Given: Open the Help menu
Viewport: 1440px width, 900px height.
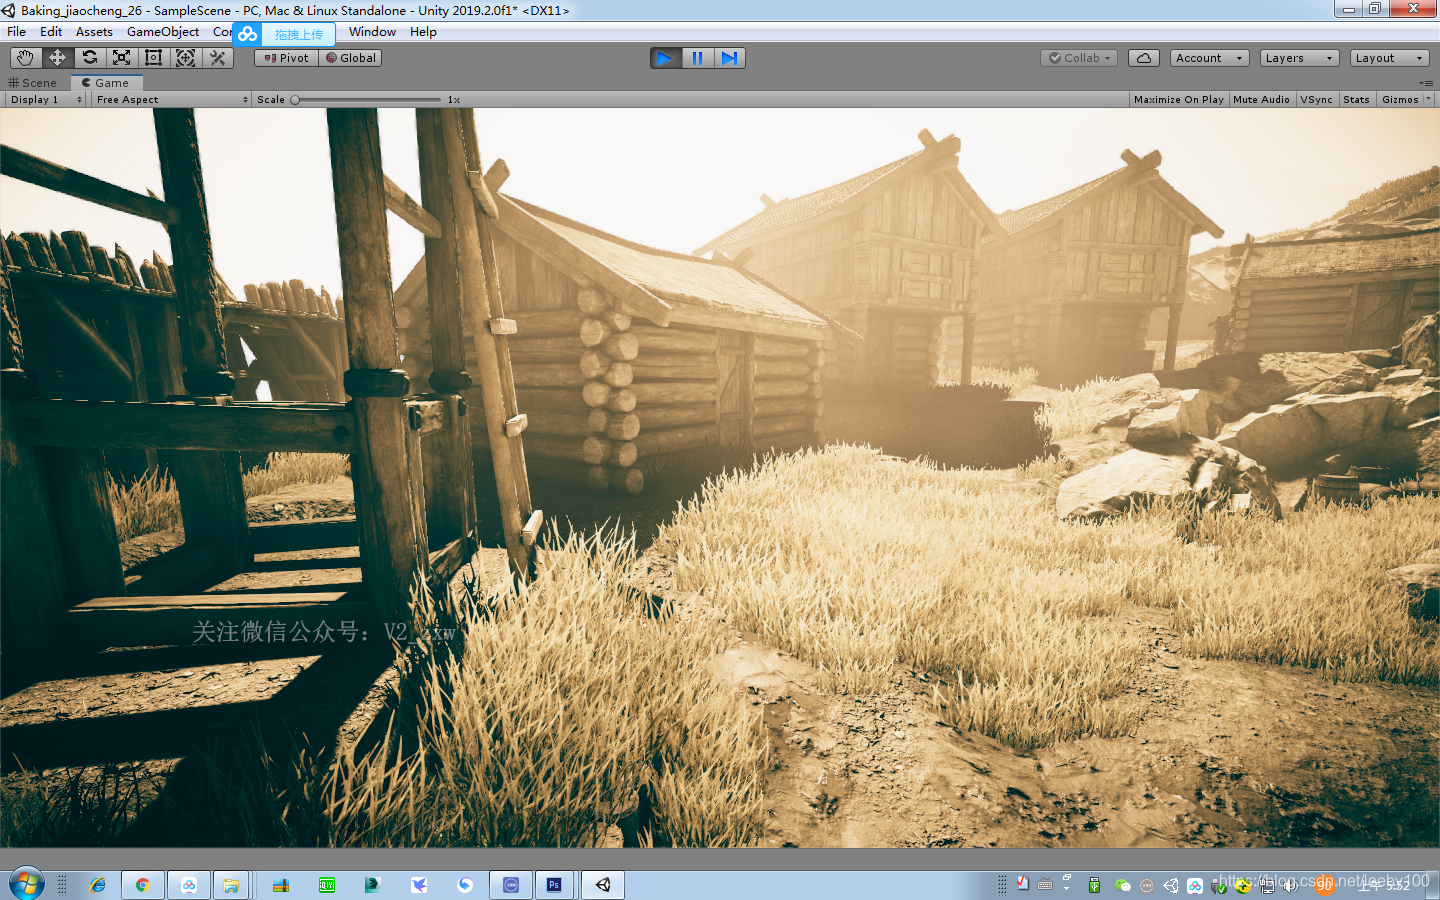Looking at the screenshot, I should click(423, 32).
